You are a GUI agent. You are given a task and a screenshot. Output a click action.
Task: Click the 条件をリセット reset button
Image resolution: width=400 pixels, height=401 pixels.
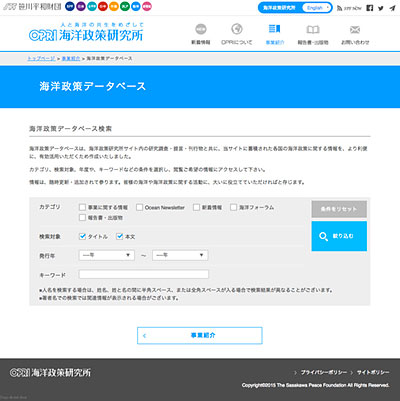point(339,209)
